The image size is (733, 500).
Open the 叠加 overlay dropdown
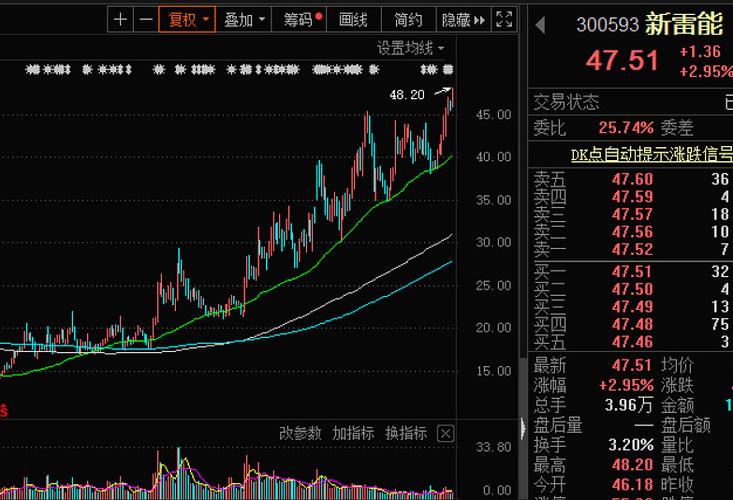tap(244, 20)
